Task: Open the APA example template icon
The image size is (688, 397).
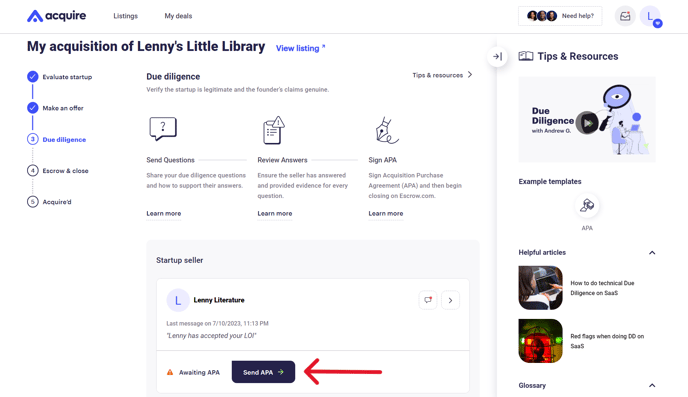Action: (587, 205)
